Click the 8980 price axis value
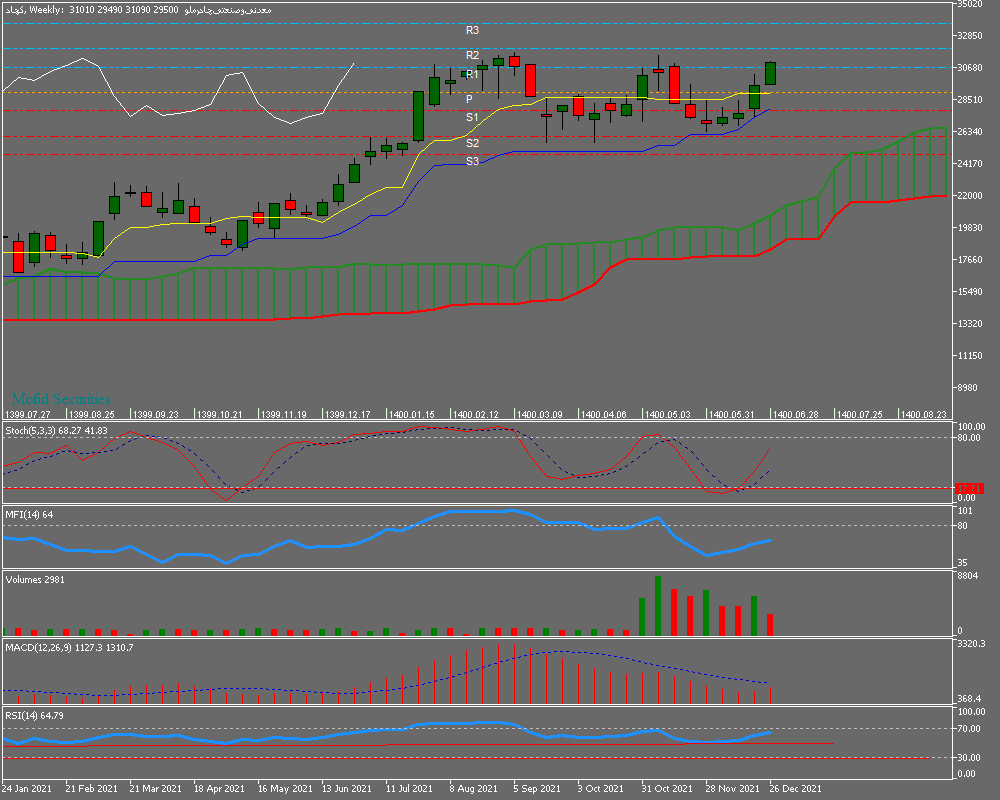 pos(969,387)
